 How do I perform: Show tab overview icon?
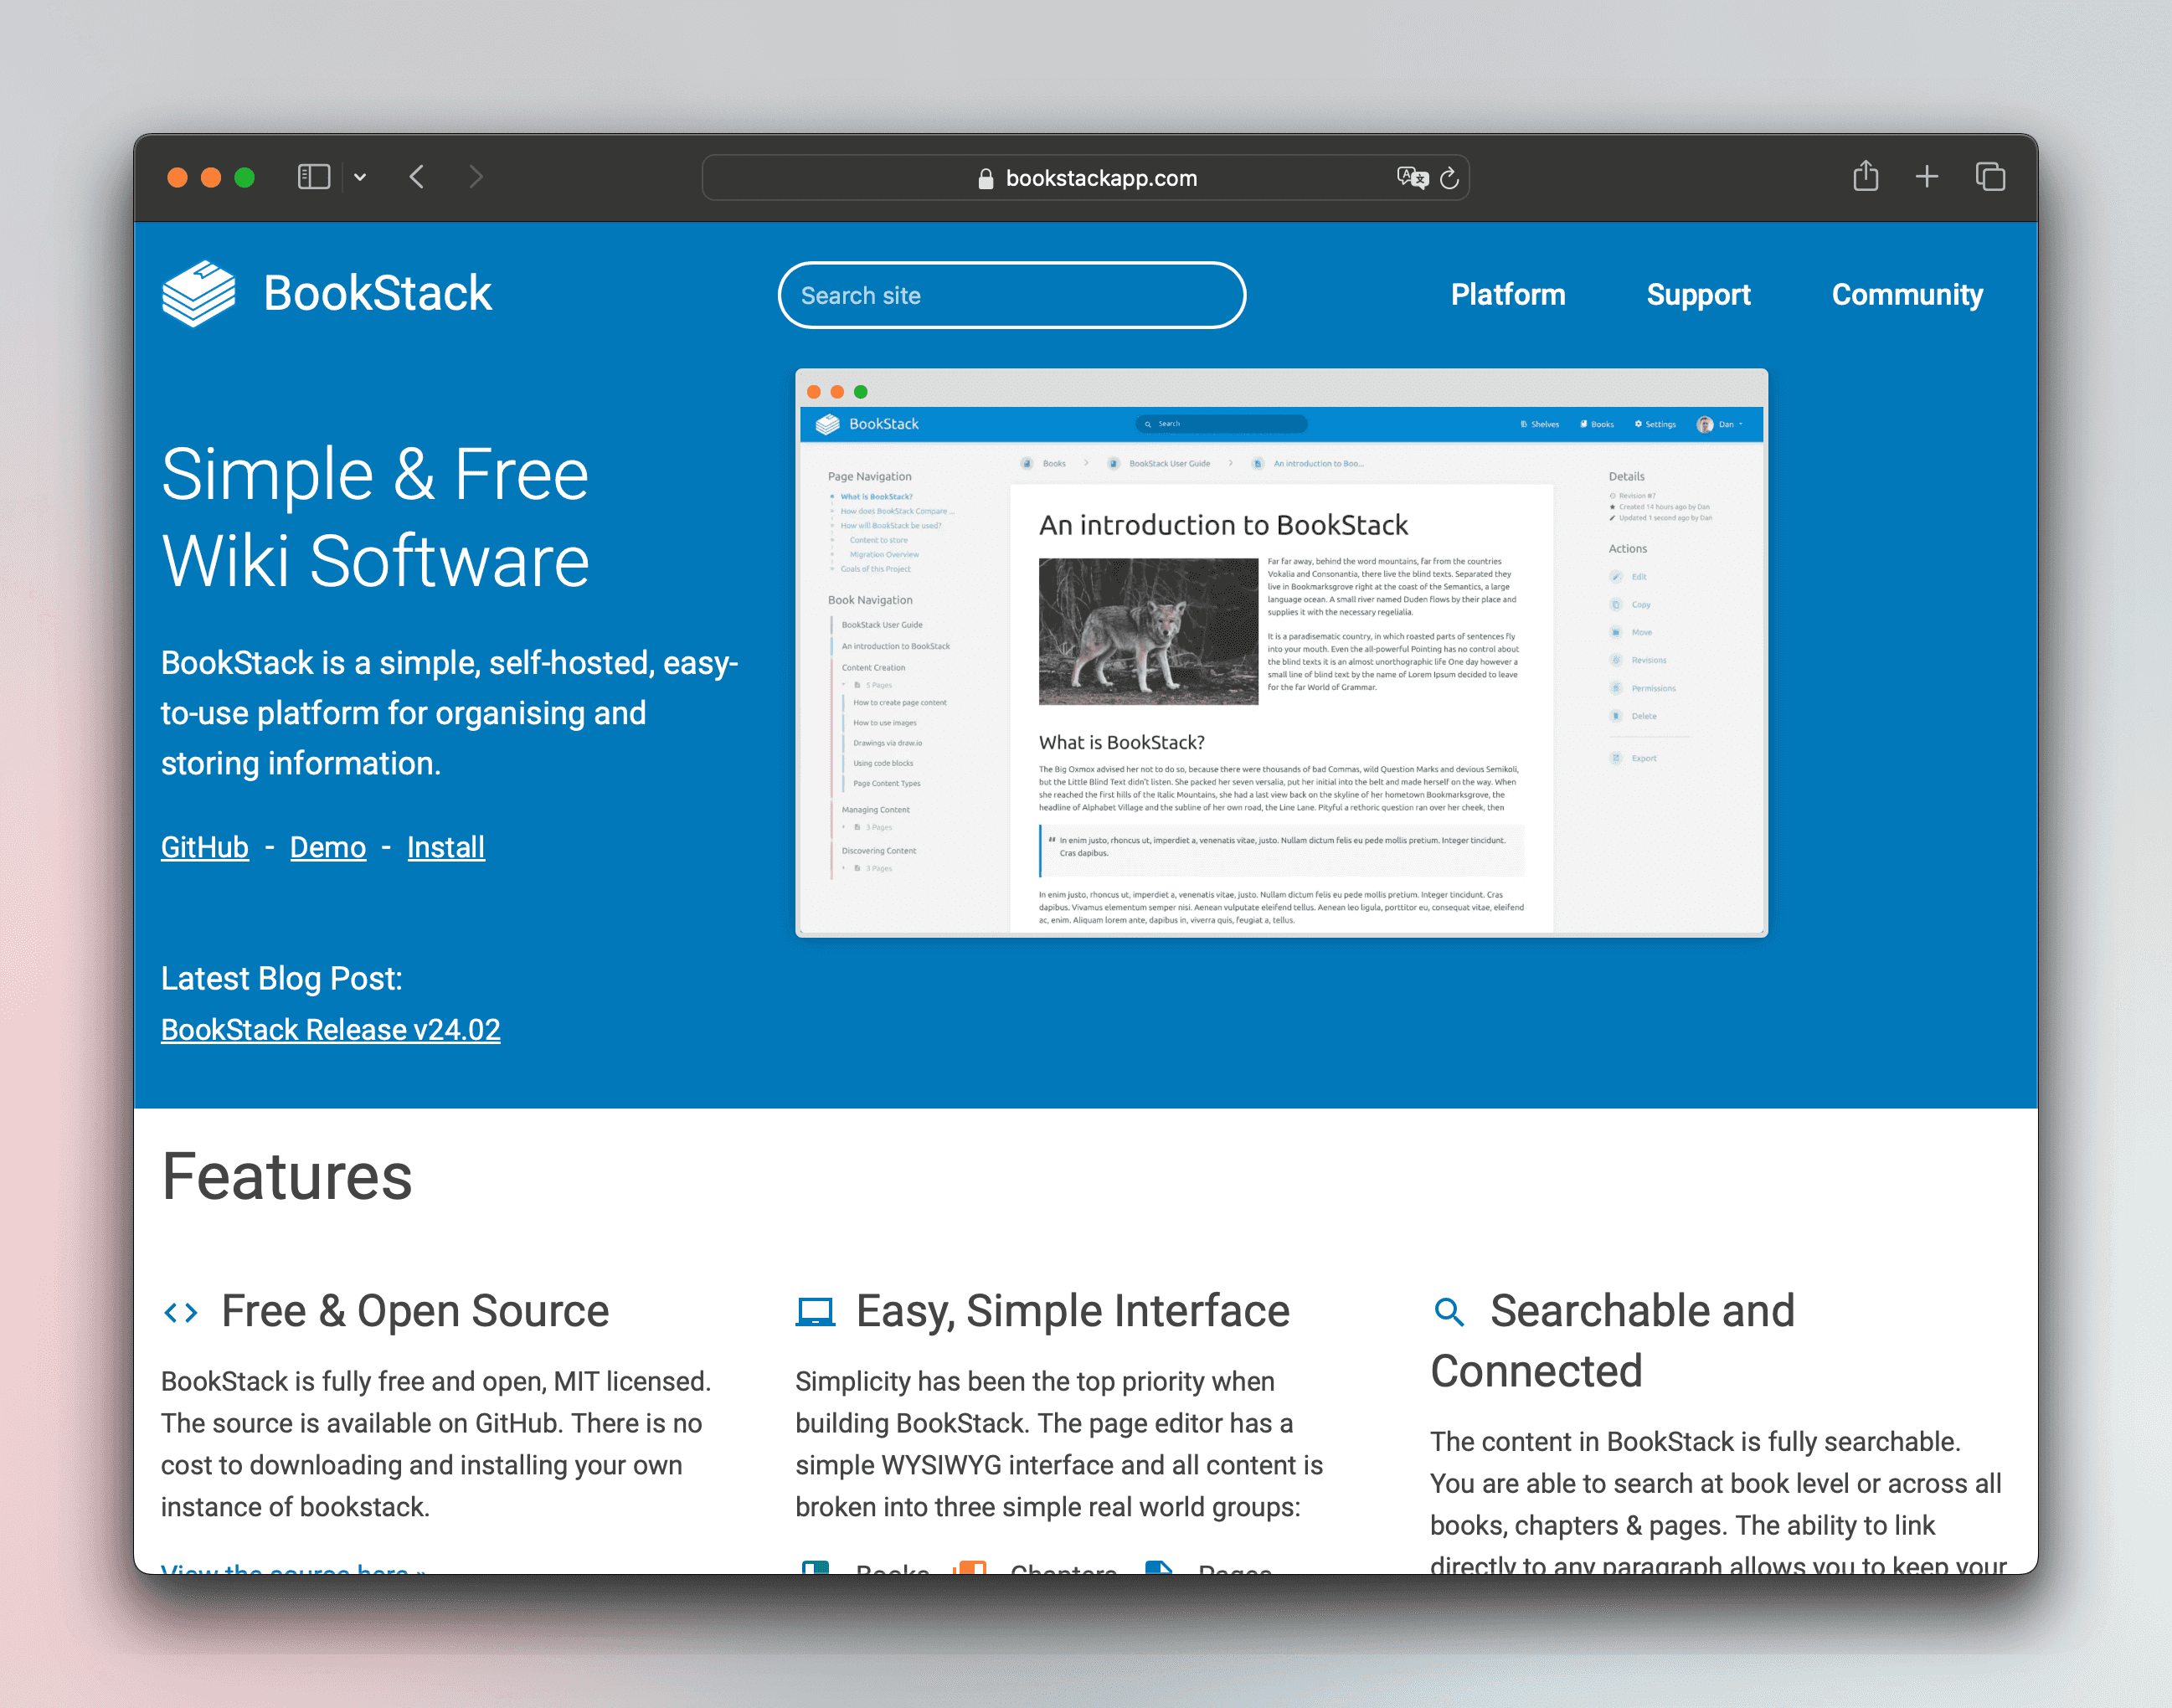1990,177
